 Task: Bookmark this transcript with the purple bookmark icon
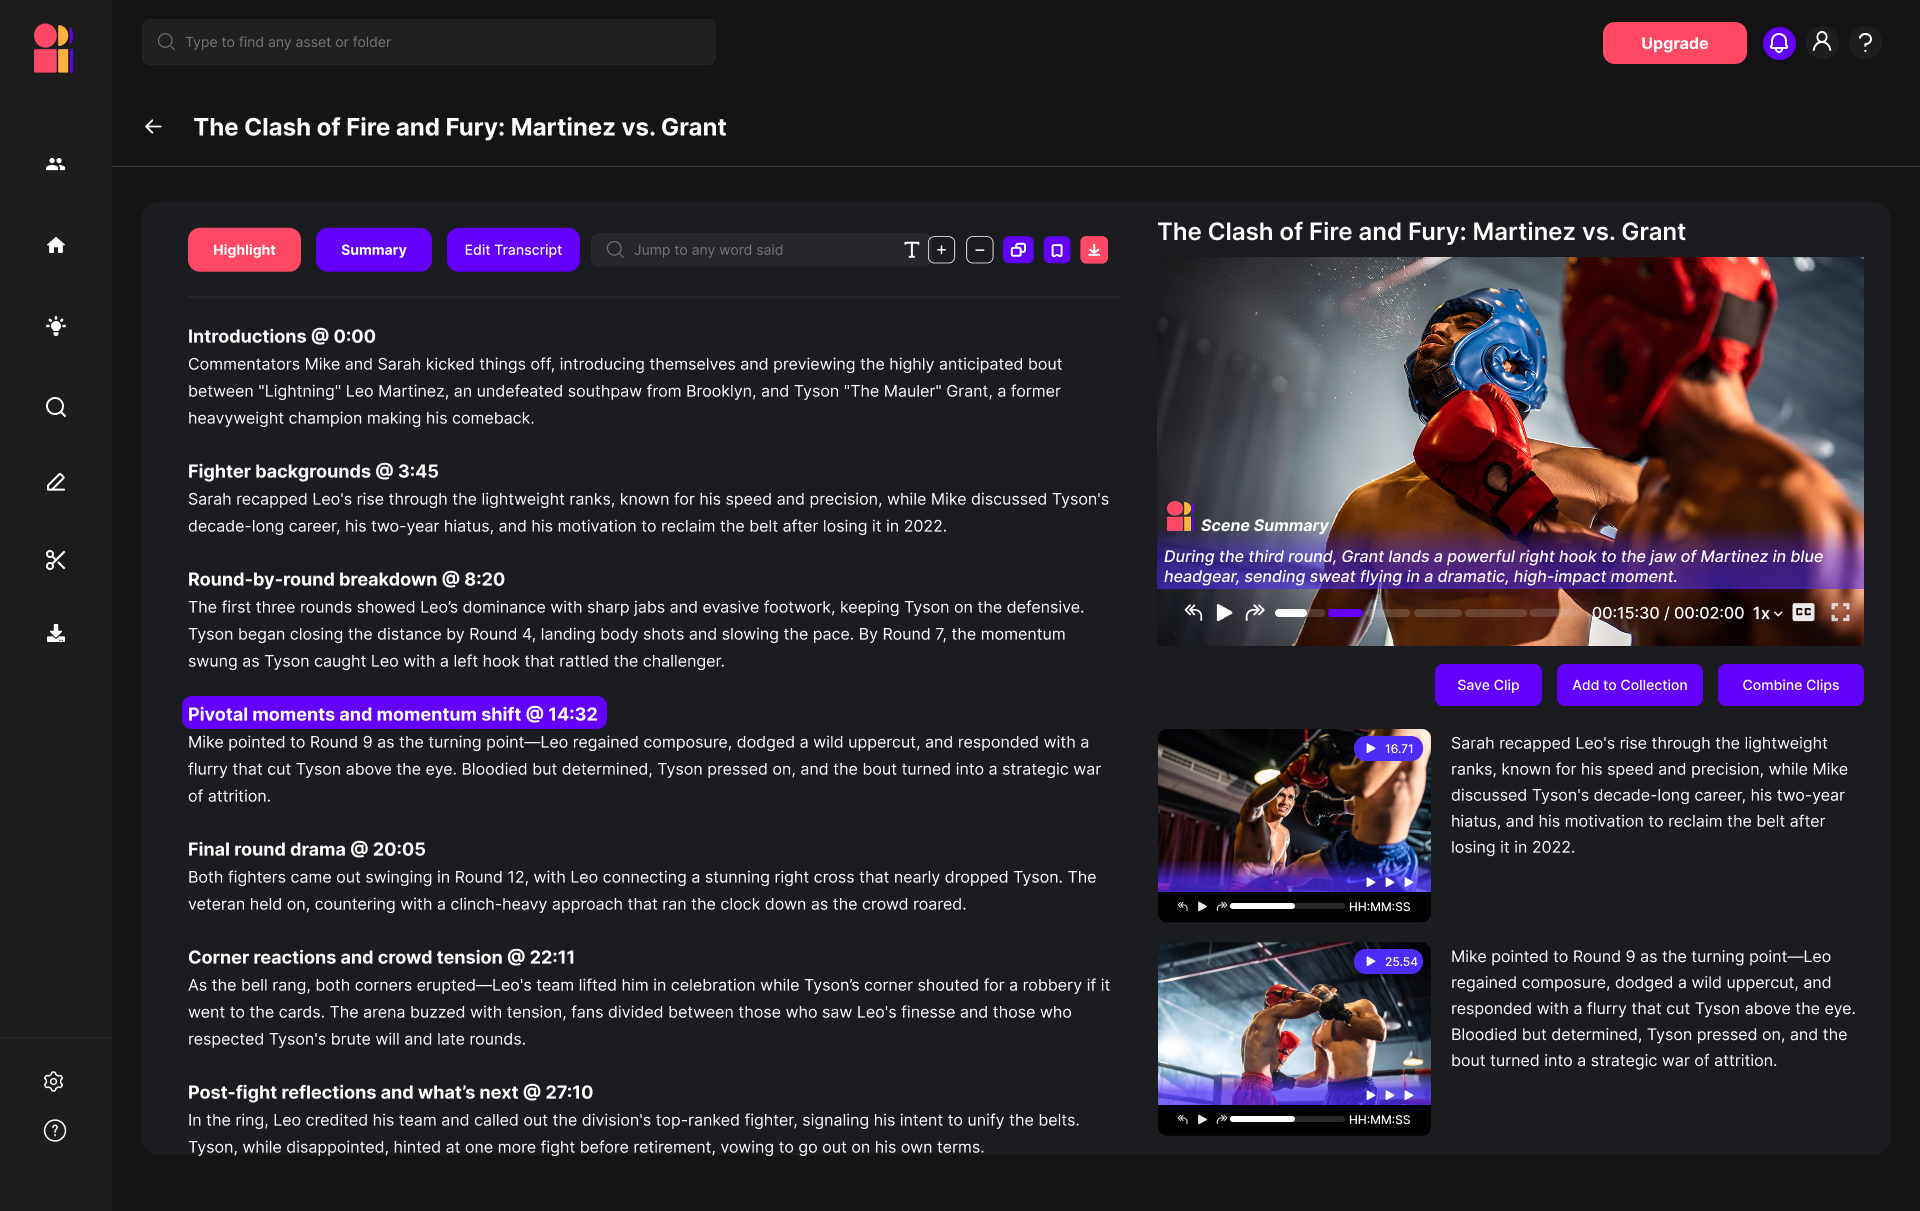pyautogui.click(x=1056, y=250)
